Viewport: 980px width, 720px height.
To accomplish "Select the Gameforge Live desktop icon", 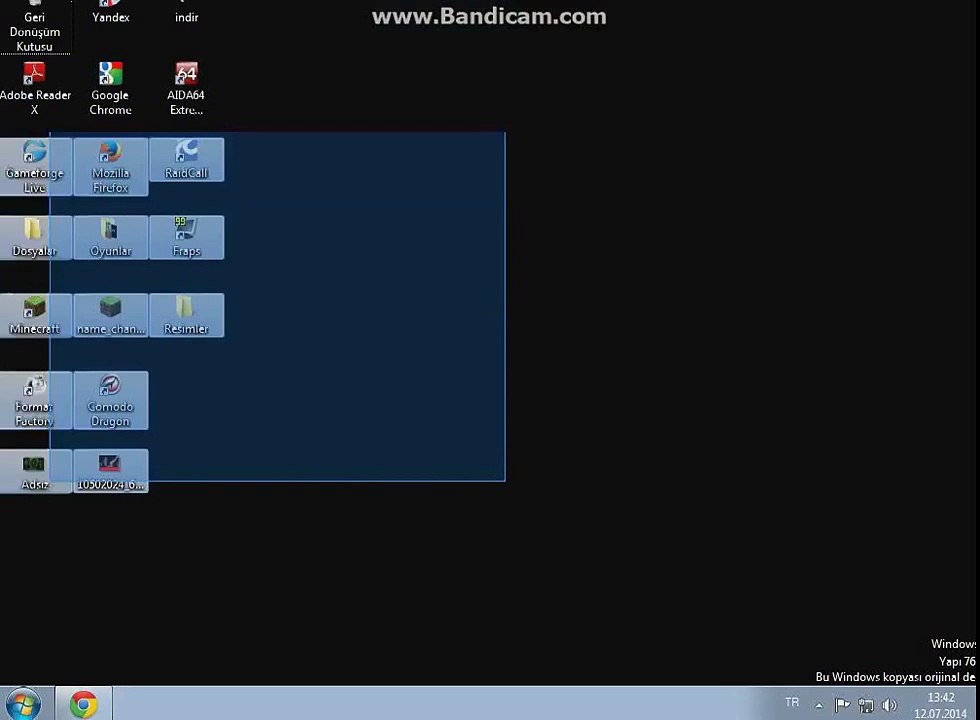I will (34, 166).
